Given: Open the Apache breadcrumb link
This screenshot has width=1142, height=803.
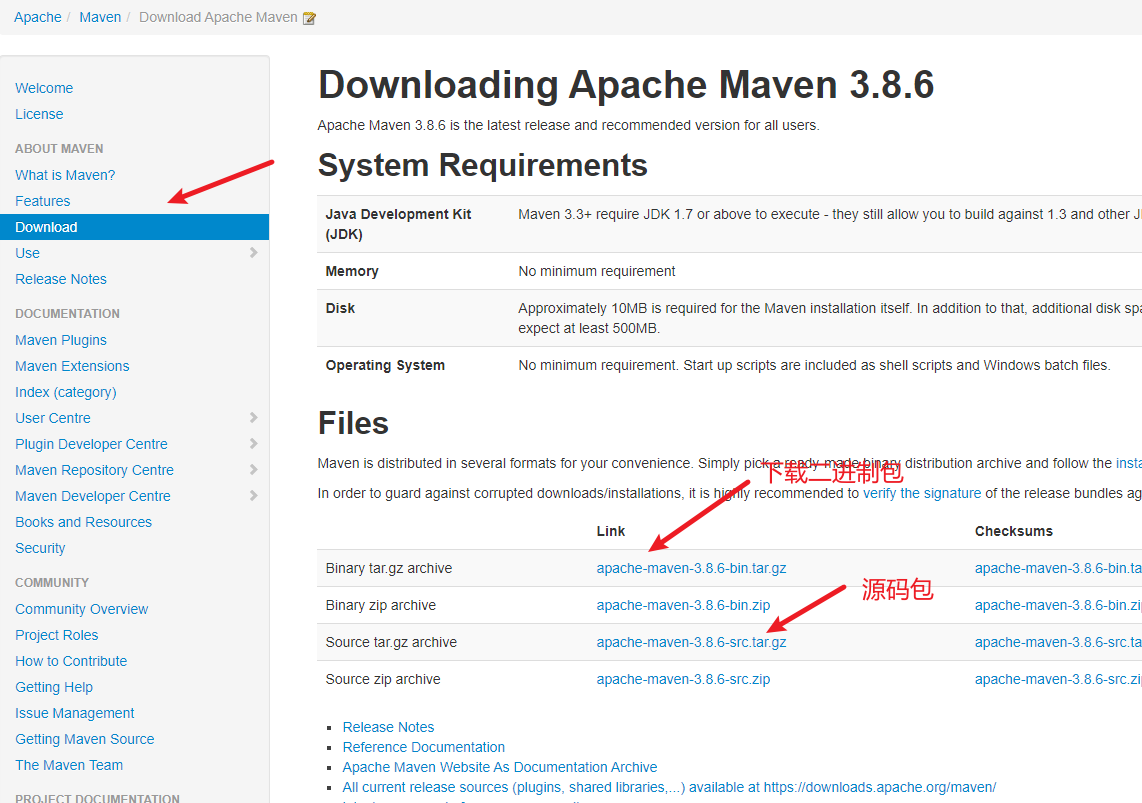Looking at the screenshot, I should tap(38, 17).
